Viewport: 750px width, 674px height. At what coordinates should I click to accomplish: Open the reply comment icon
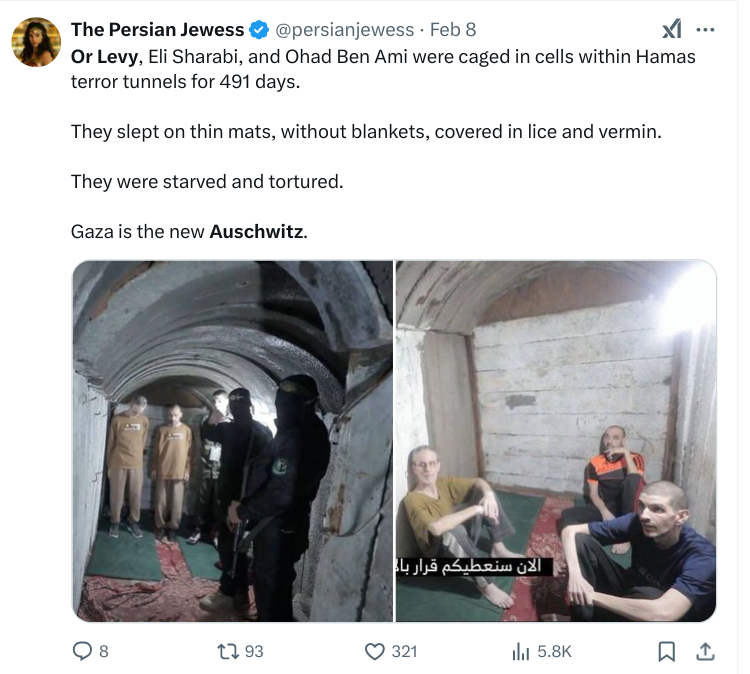point(82,651)
